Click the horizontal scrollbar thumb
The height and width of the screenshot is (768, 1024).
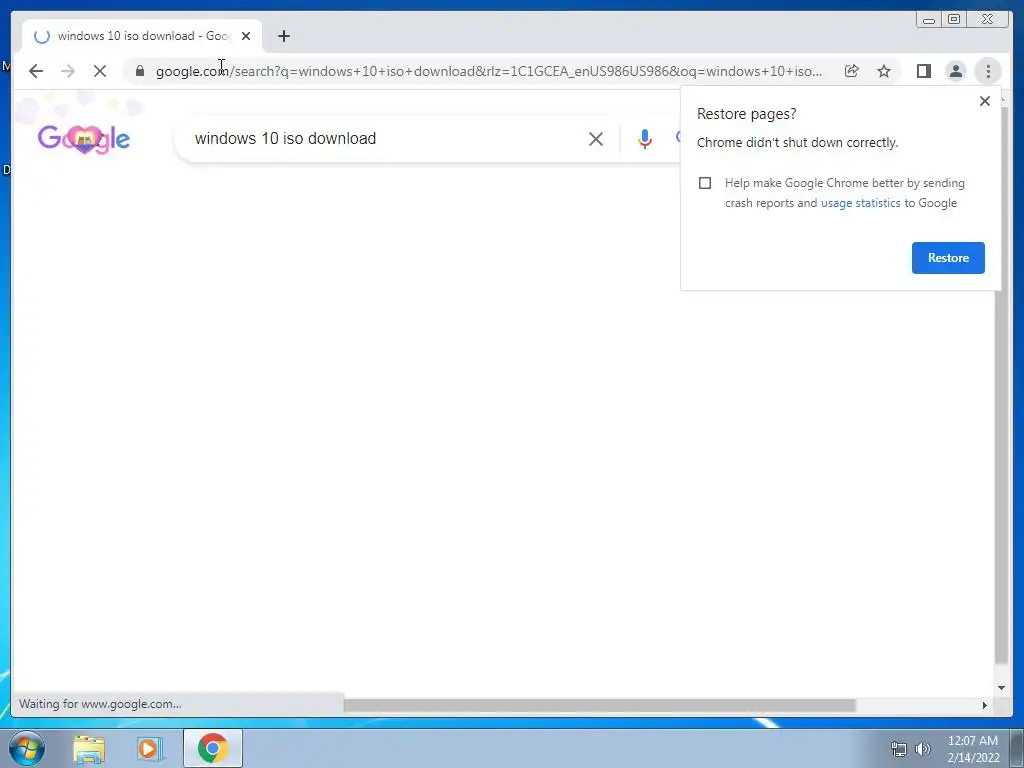click(600, 705)
